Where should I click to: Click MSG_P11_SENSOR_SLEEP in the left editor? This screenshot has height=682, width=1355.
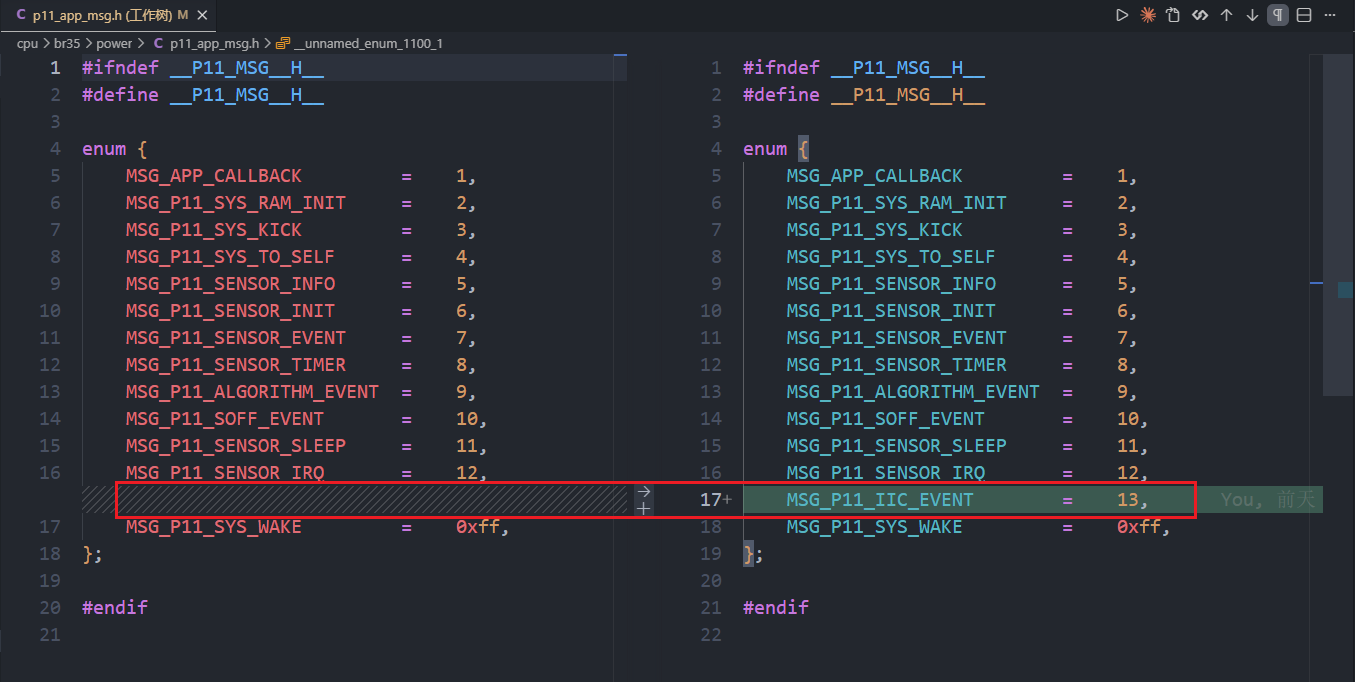tap(236, 446)
